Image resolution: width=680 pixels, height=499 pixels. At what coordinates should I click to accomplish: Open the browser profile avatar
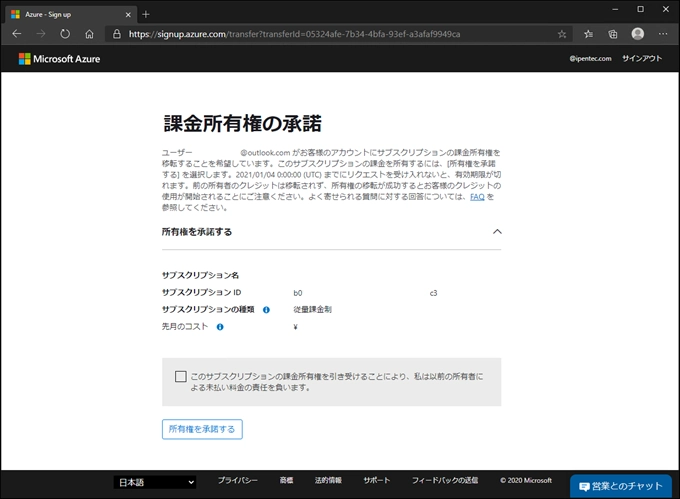(638, 34)
